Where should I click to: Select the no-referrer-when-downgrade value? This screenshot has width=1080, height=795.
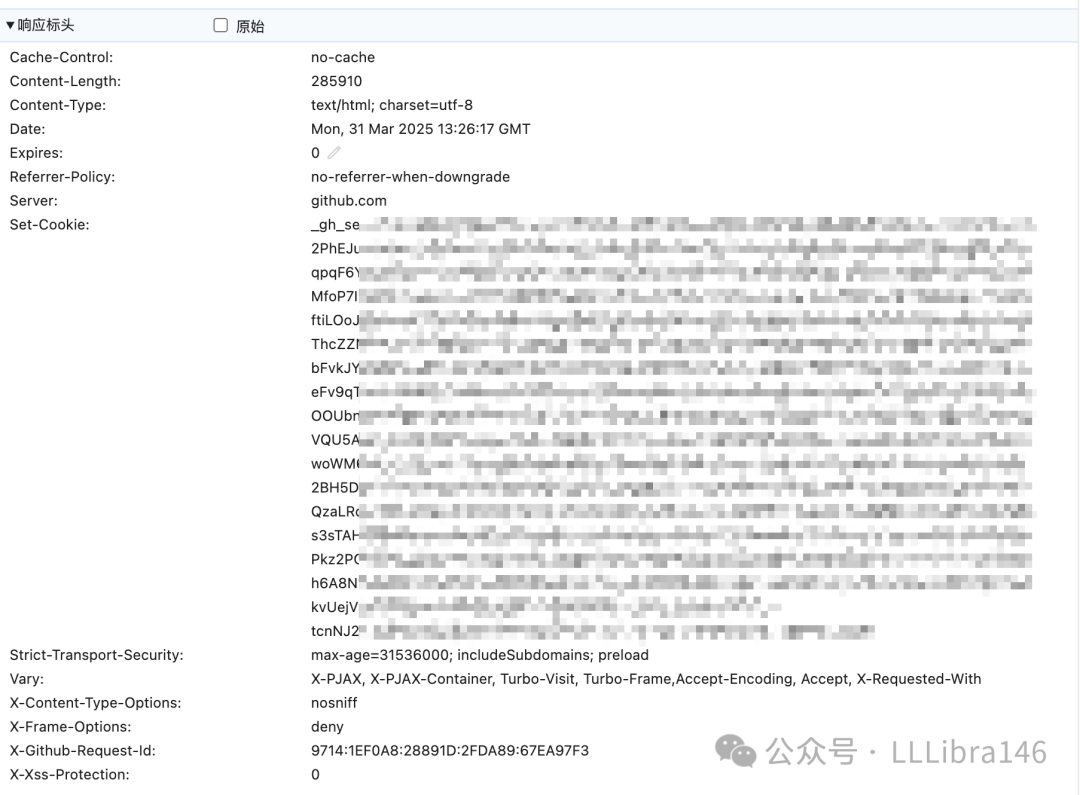pos(410,177)
